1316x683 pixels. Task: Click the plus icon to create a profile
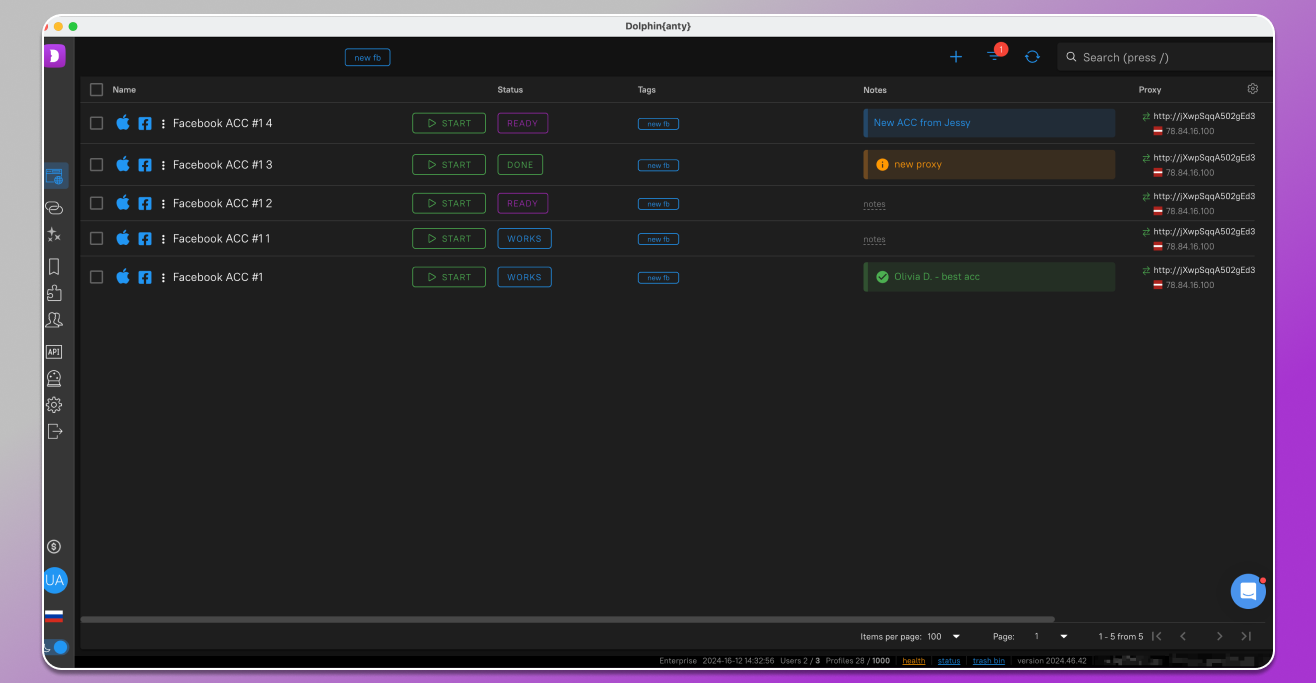(x=955, y=57)
